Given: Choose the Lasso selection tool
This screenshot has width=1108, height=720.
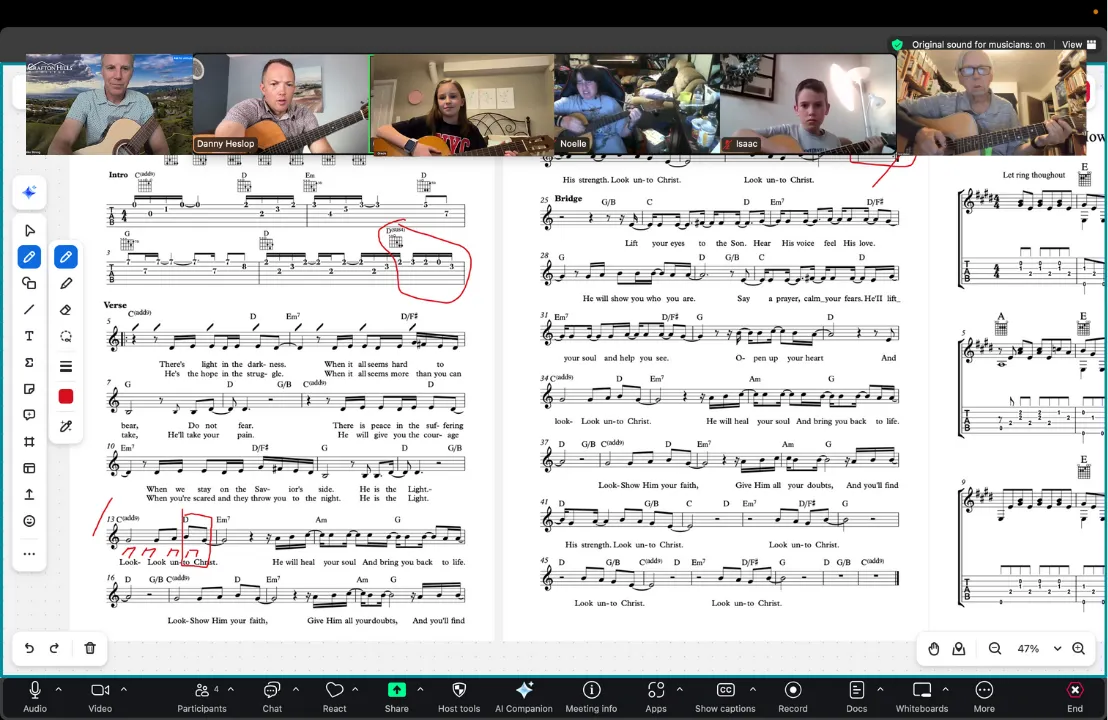Looking at the screenshot, I should pos(66,336).
